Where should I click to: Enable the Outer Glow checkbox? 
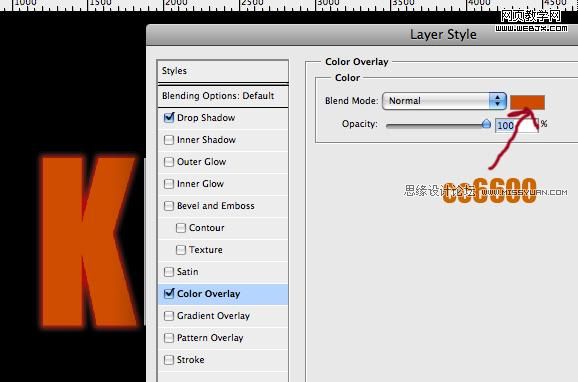(169, 162)
